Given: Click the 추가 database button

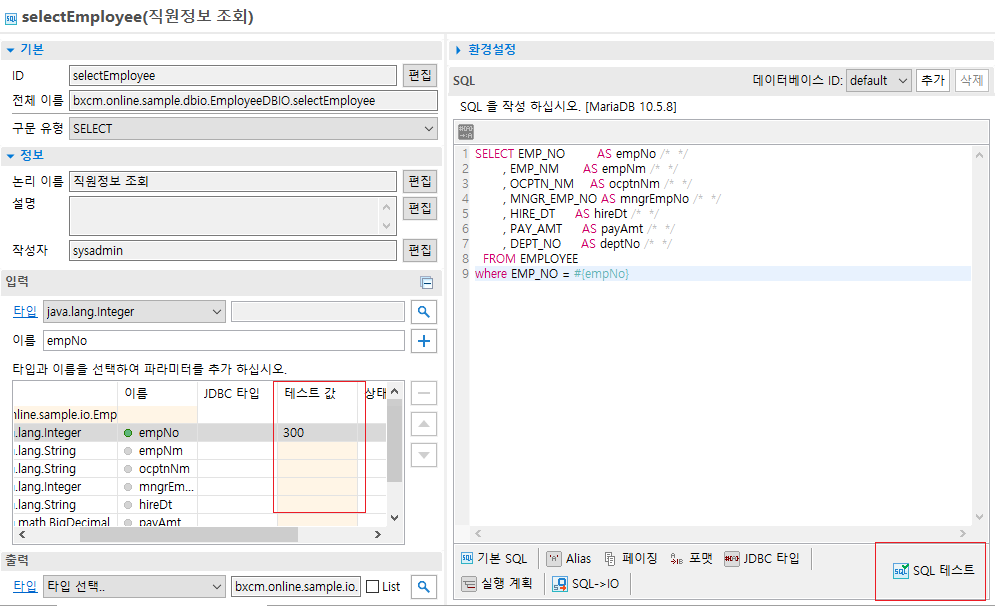Looking at the screenshot, I should point(932,80).
